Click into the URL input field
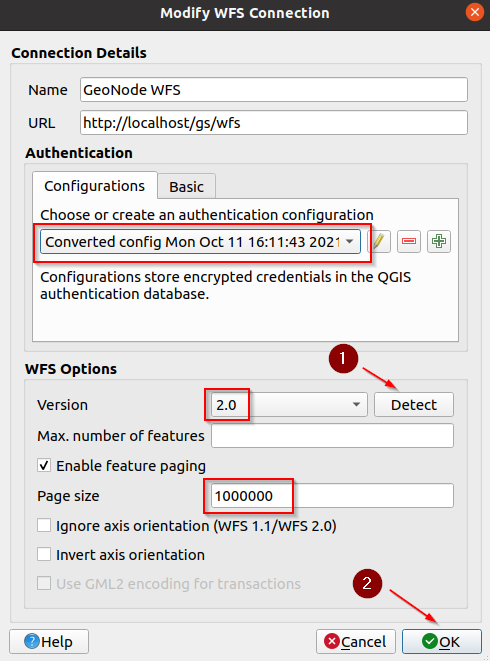 point(274,123)
